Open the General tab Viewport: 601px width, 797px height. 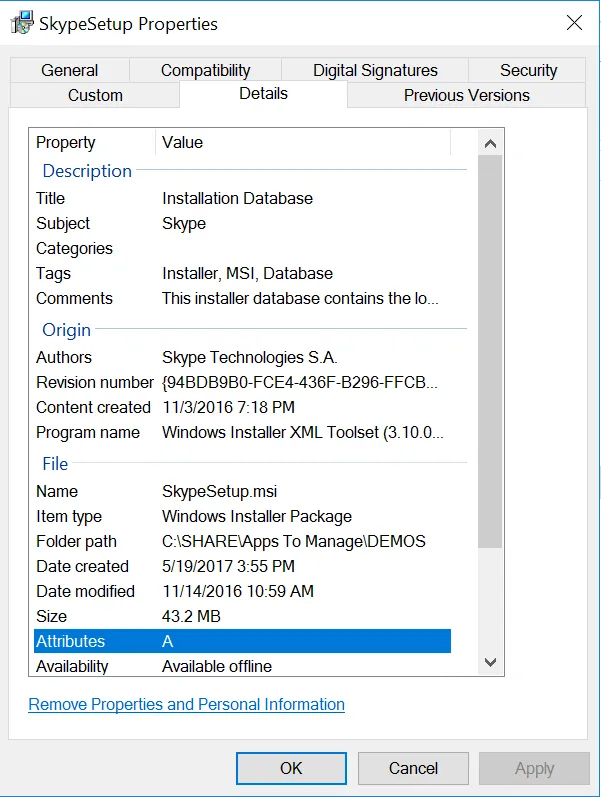70,70
